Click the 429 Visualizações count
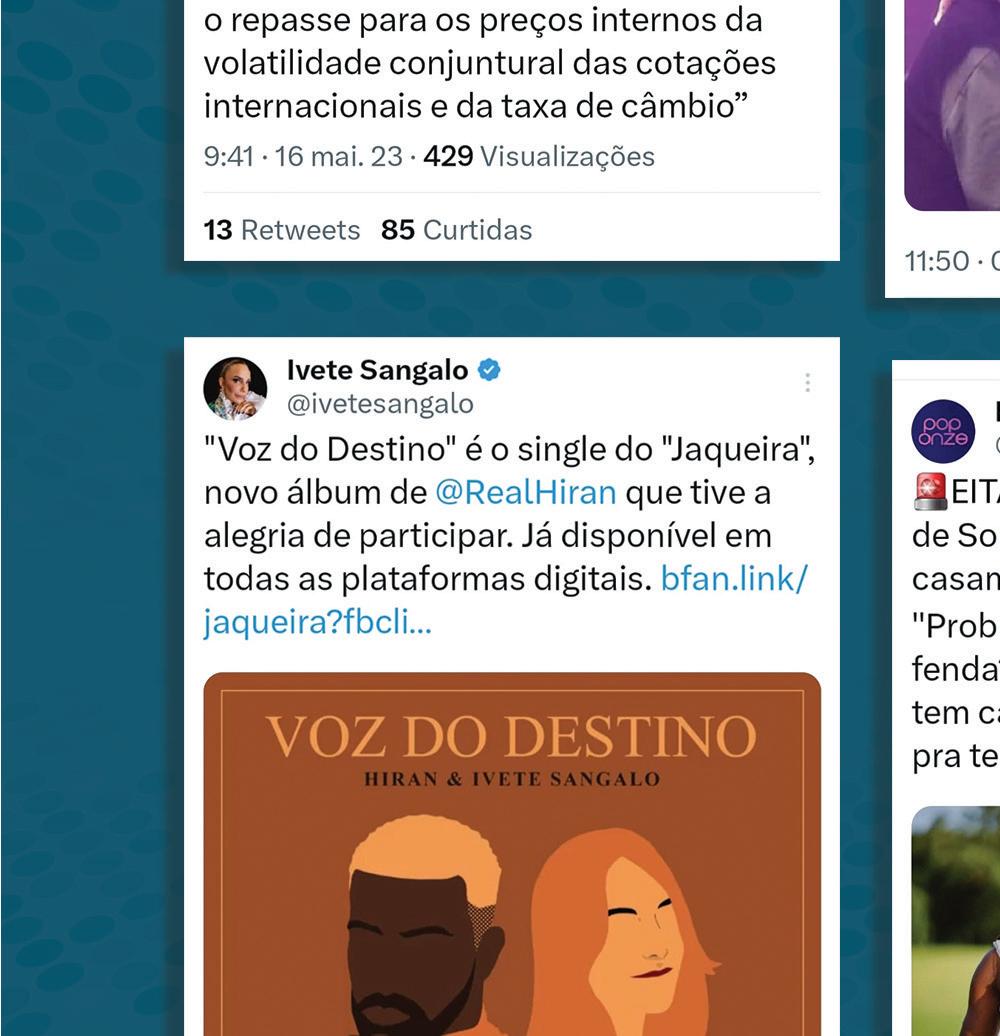Screen dimensions: 1000x1036 (x=539, y=157)
